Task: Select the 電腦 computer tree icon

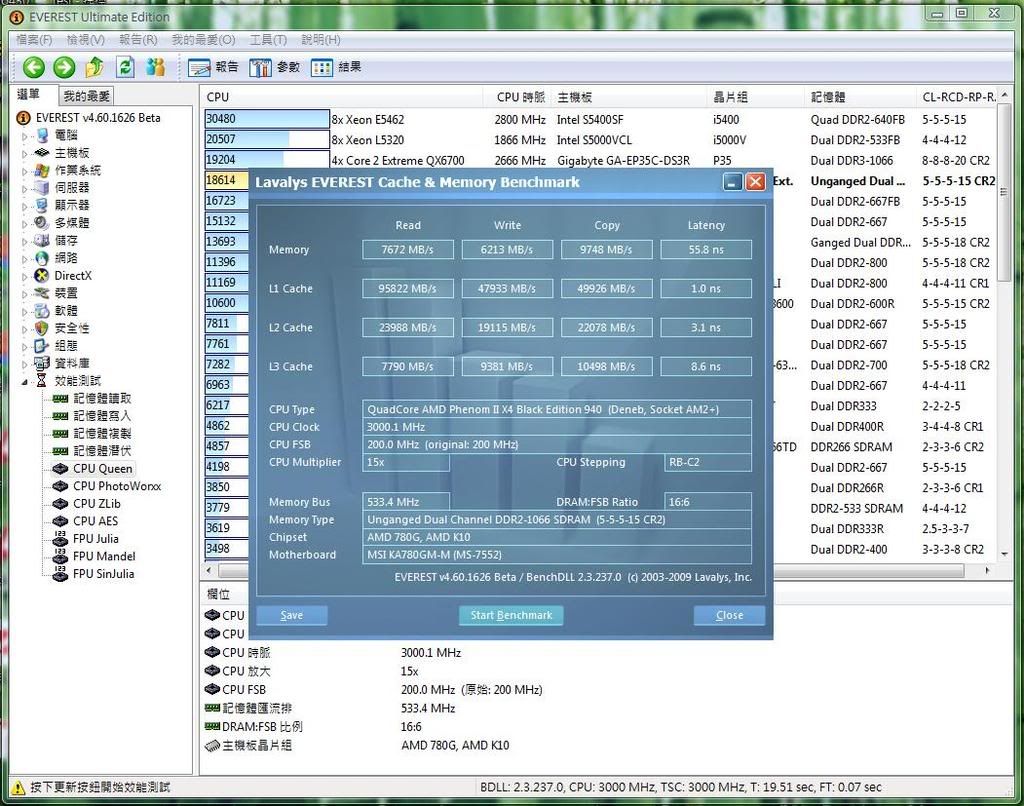Action: [42, 135]
